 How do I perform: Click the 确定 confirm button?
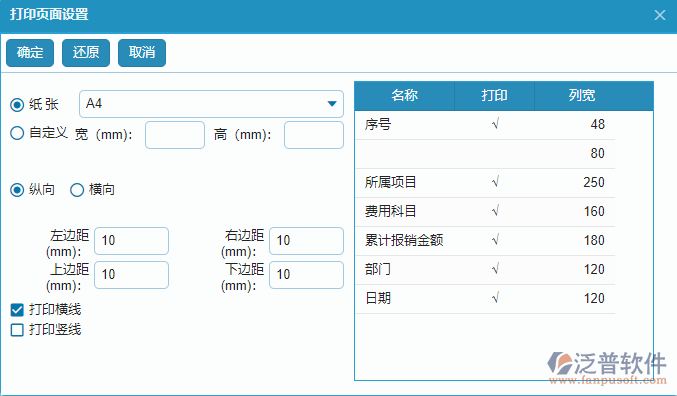tap(30, 53)
